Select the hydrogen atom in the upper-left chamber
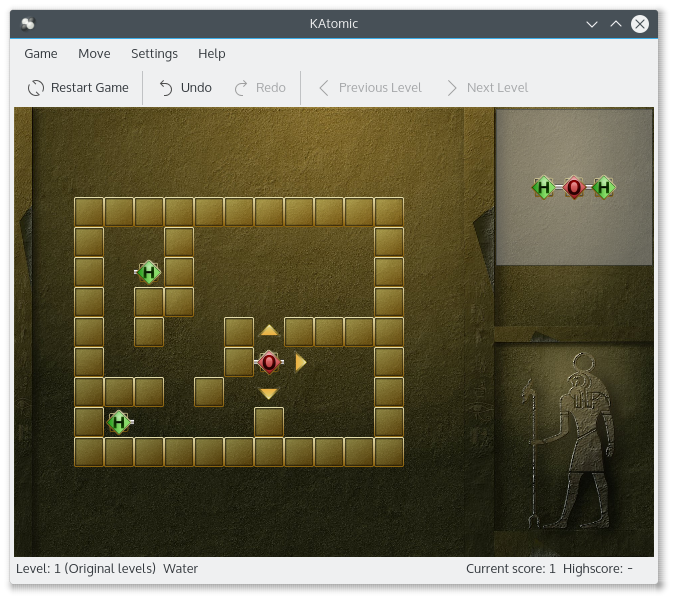The image size is (674, 600). (x=149, y=272)
